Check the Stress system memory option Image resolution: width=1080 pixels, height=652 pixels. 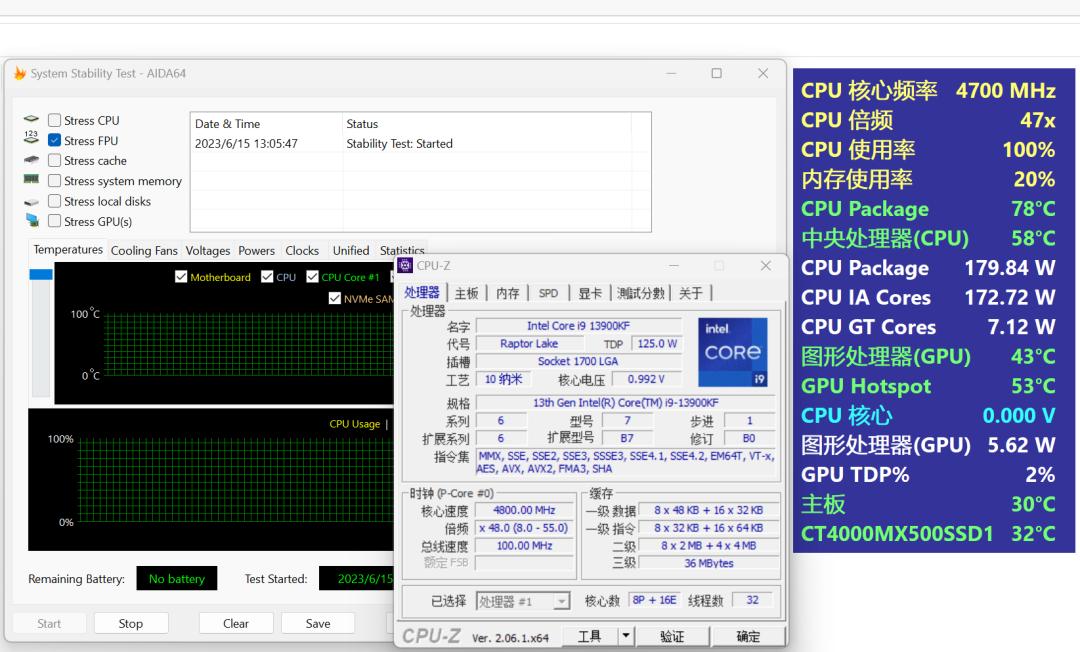[54, 181]
